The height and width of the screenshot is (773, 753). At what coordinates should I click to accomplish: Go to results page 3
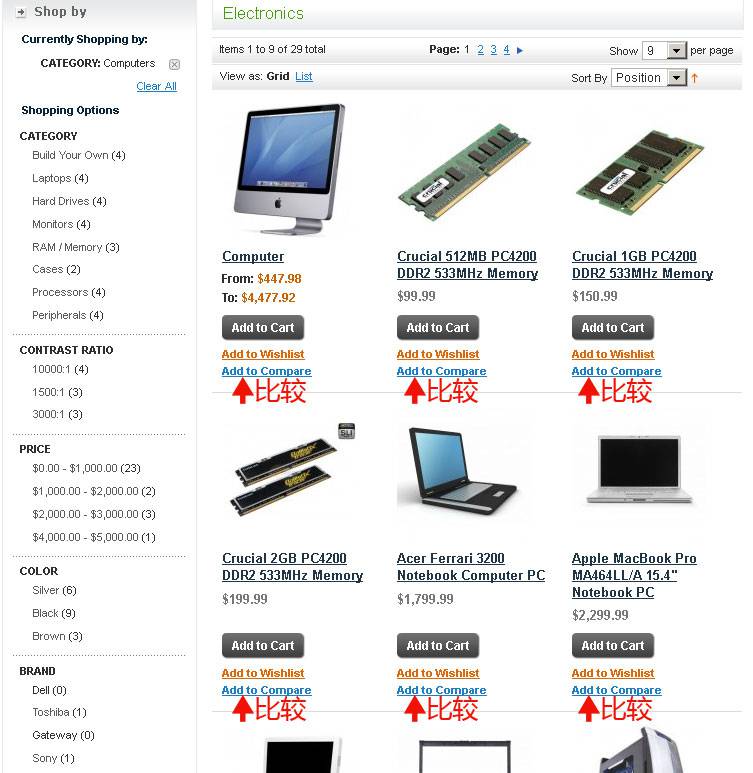click(x=494, y=50)
